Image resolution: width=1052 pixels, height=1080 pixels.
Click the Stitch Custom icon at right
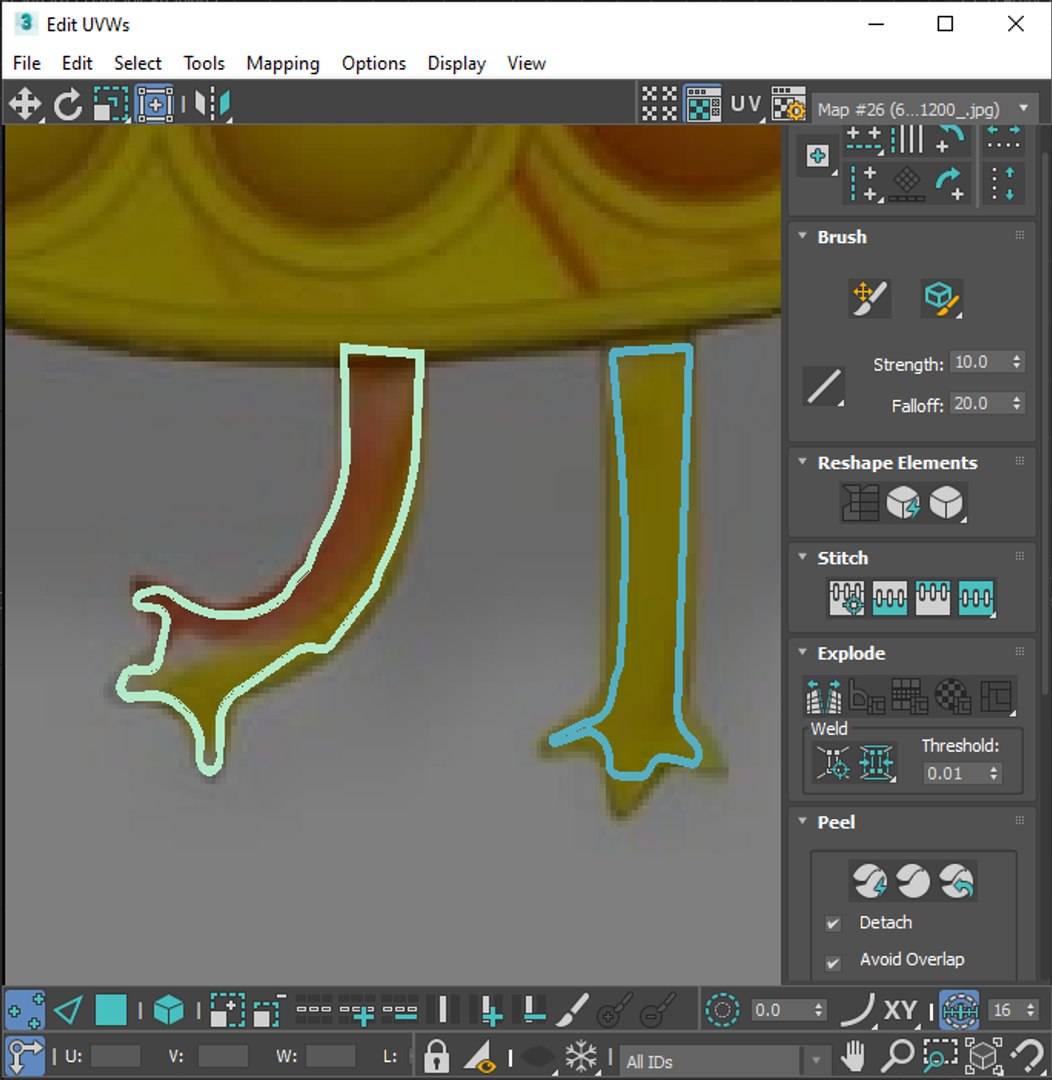(976, 597)
